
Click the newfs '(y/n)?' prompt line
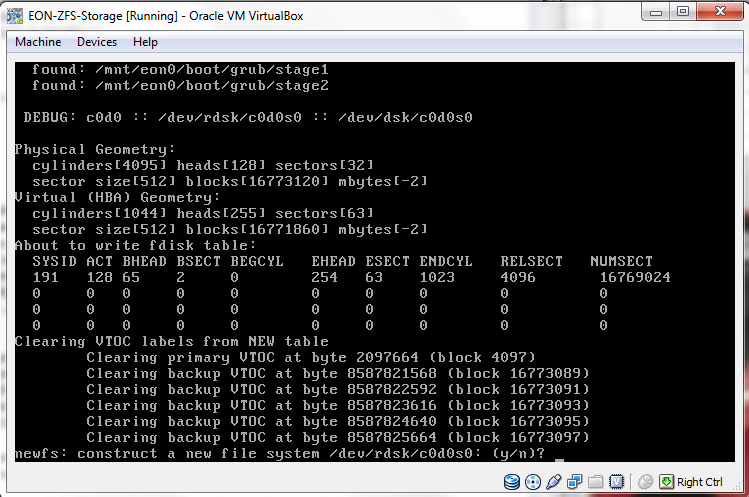pos(280,453)
